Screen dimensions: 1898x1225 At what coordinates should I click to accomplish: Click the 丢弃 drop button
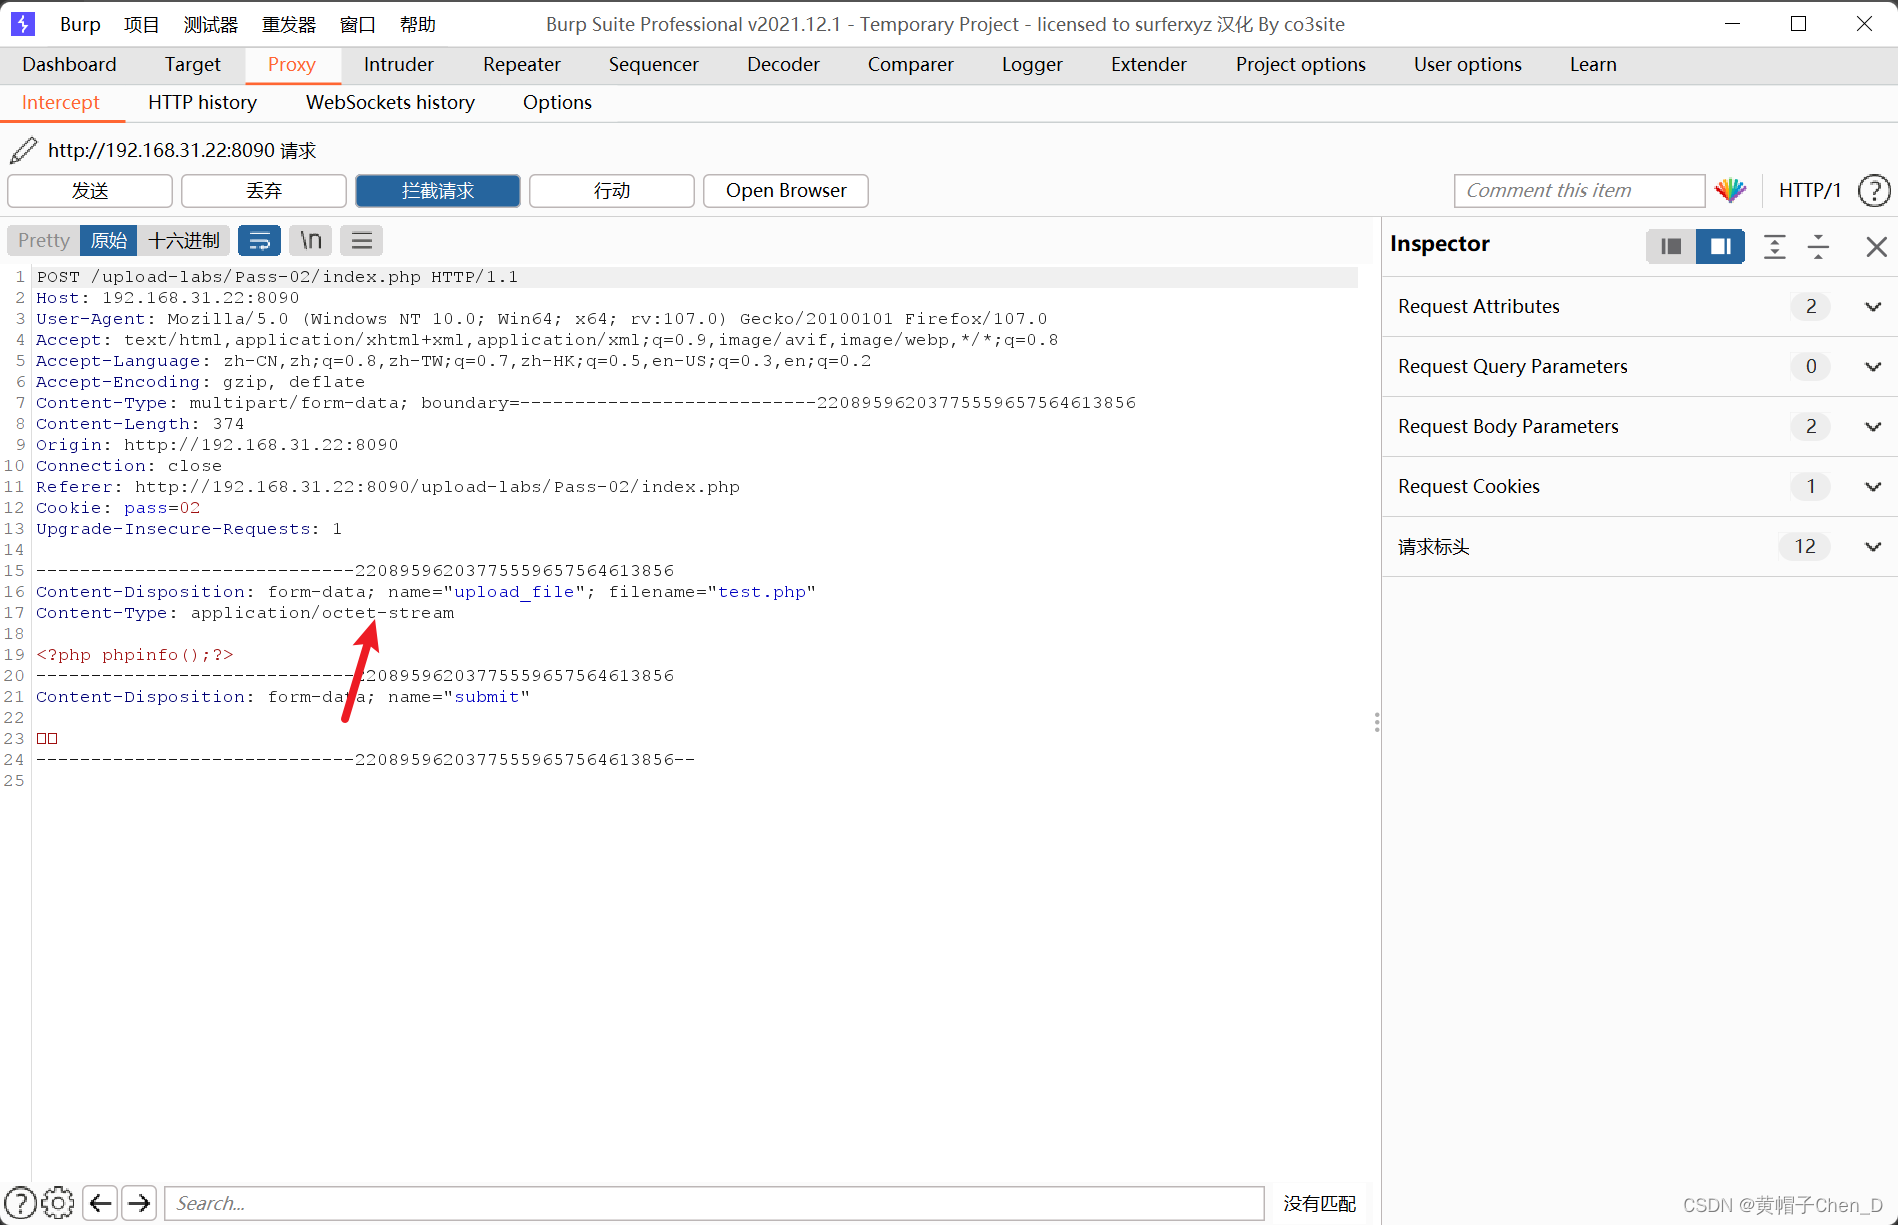point(264,190)
